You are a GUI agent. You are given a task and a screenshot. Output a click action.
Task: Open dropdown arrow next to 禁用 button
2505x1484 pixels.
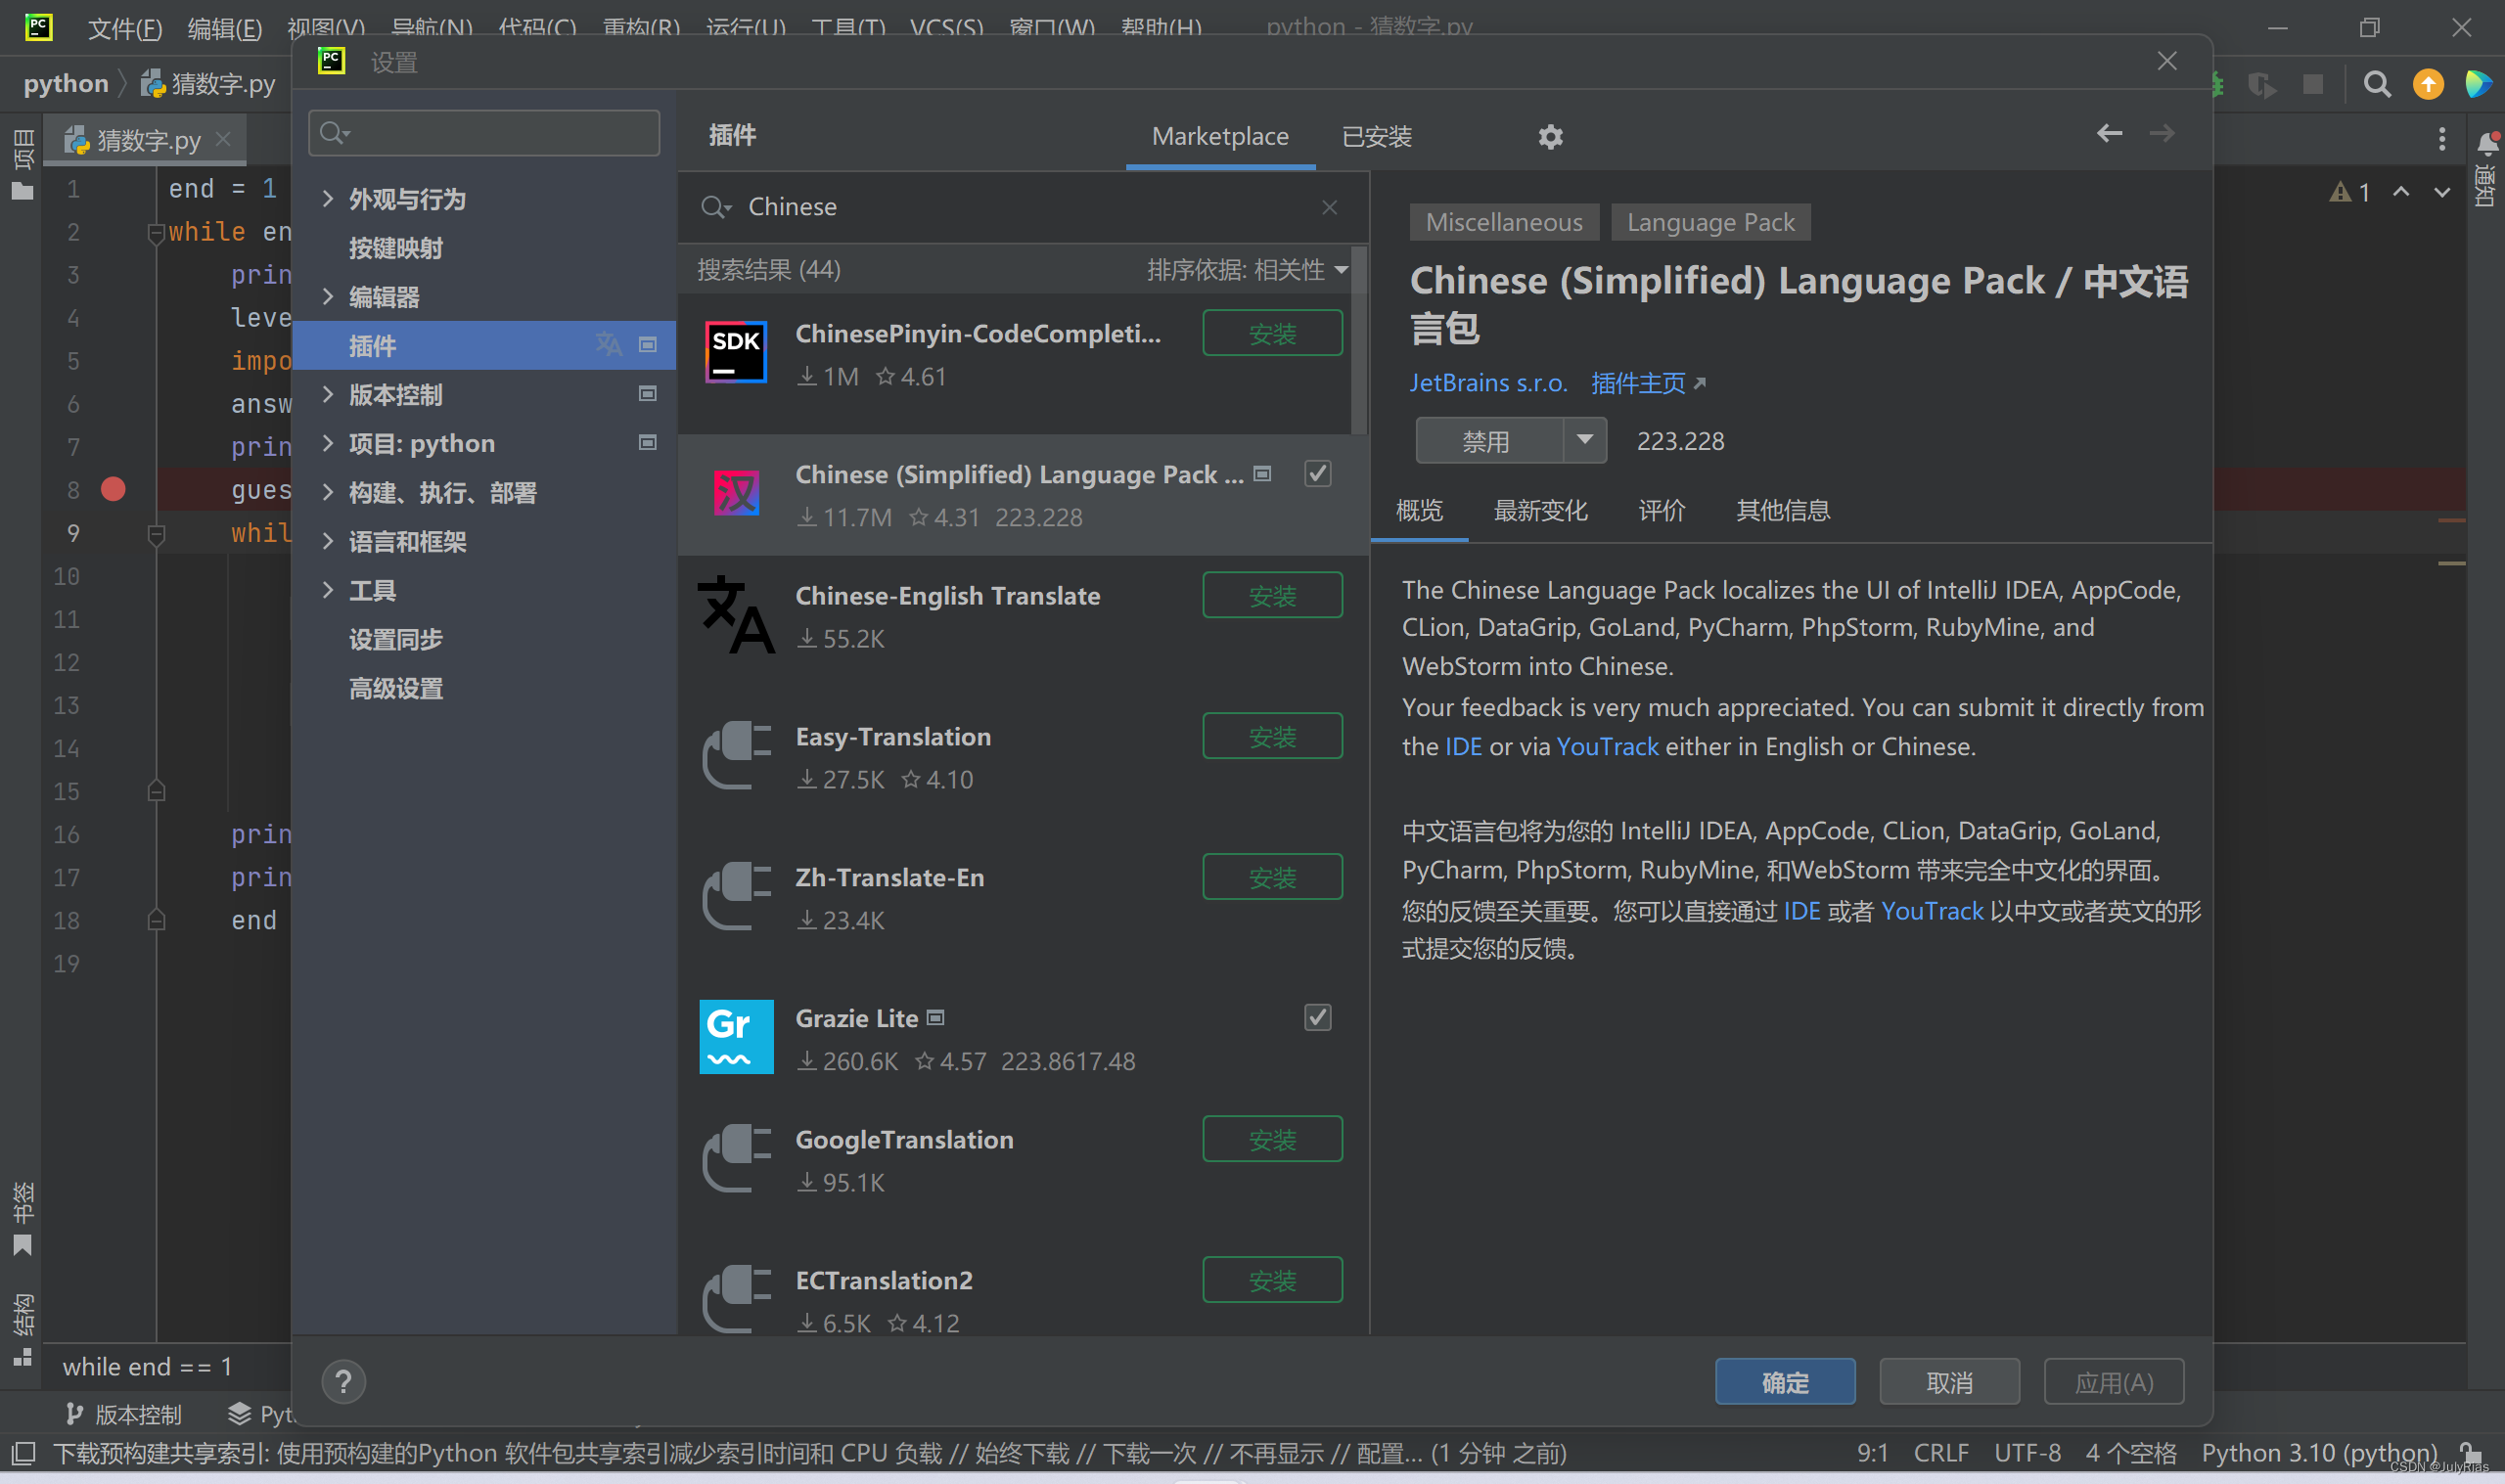[x=1585, y=440]
